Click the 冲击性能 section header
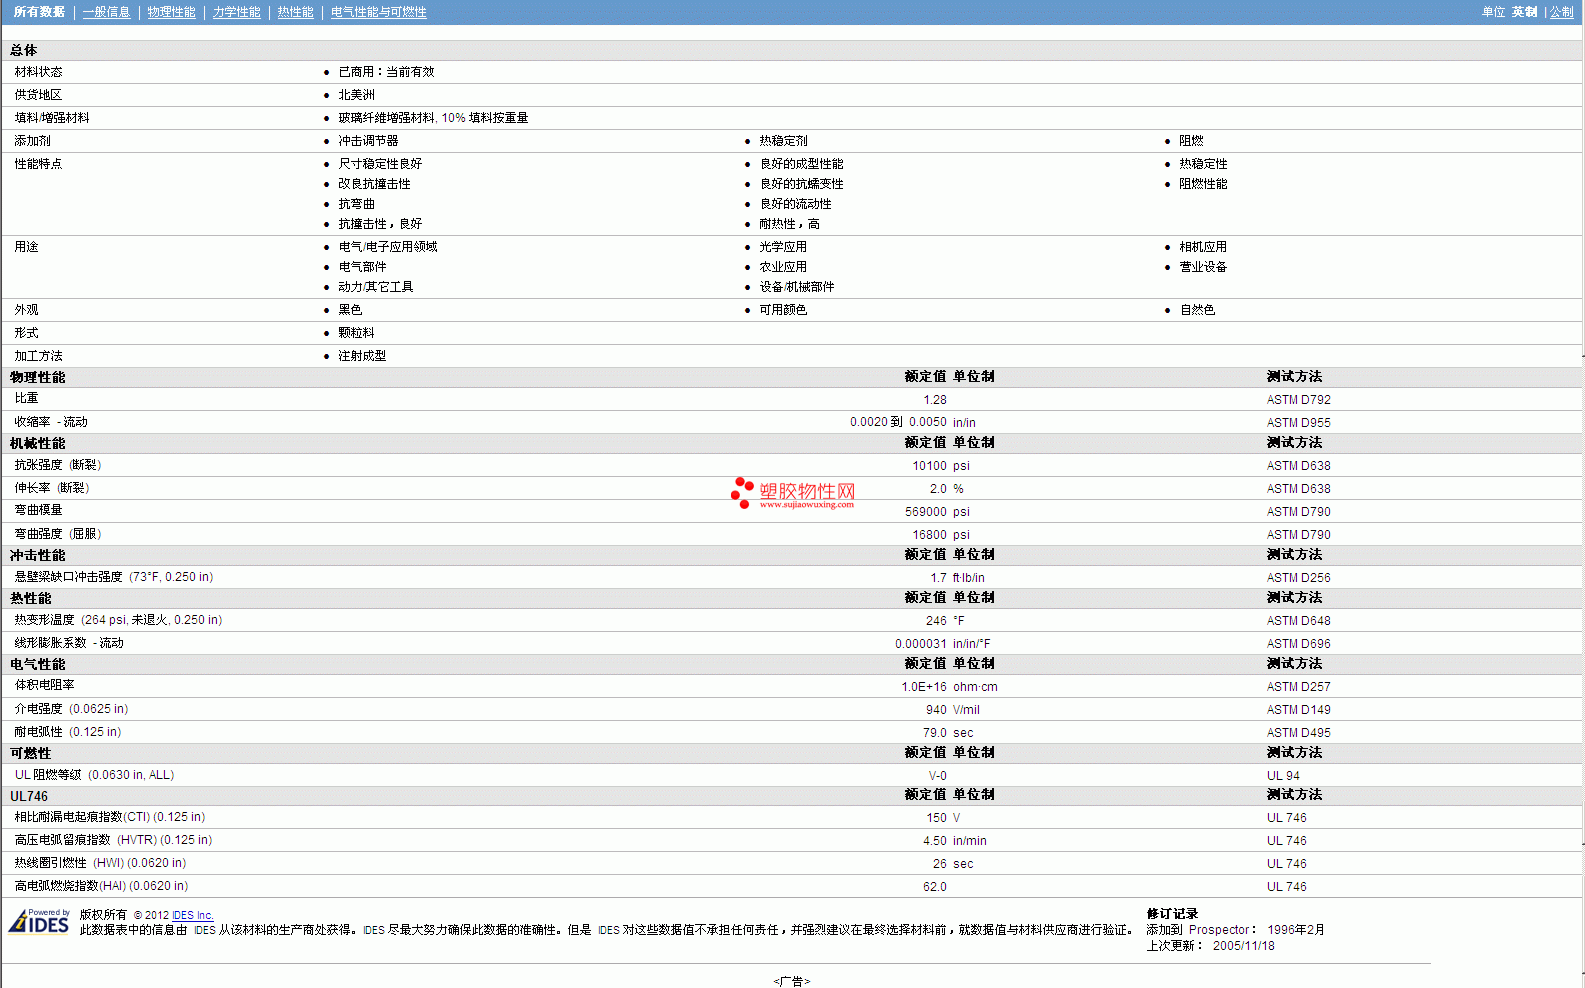Viewport: 1585px width, 988px height. pos(37,555)
